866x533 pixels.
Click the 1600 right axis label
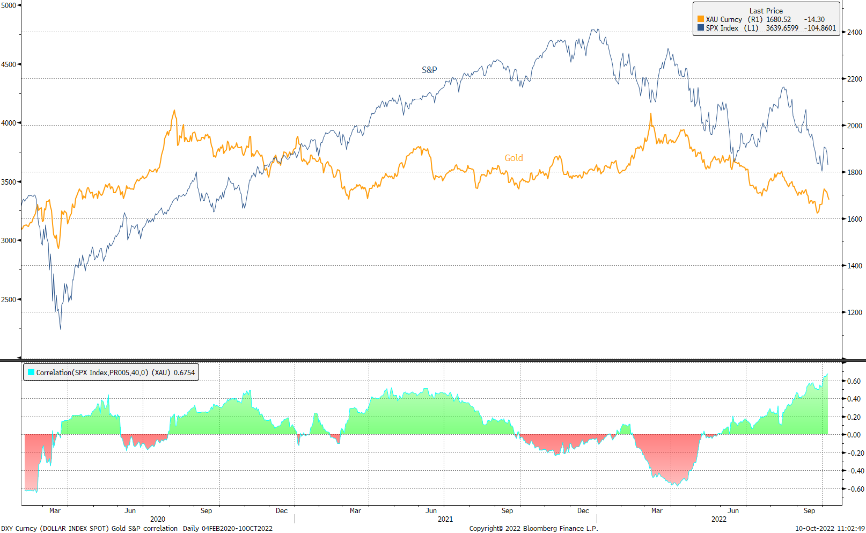pyautogui.click(x=854, y=219)
